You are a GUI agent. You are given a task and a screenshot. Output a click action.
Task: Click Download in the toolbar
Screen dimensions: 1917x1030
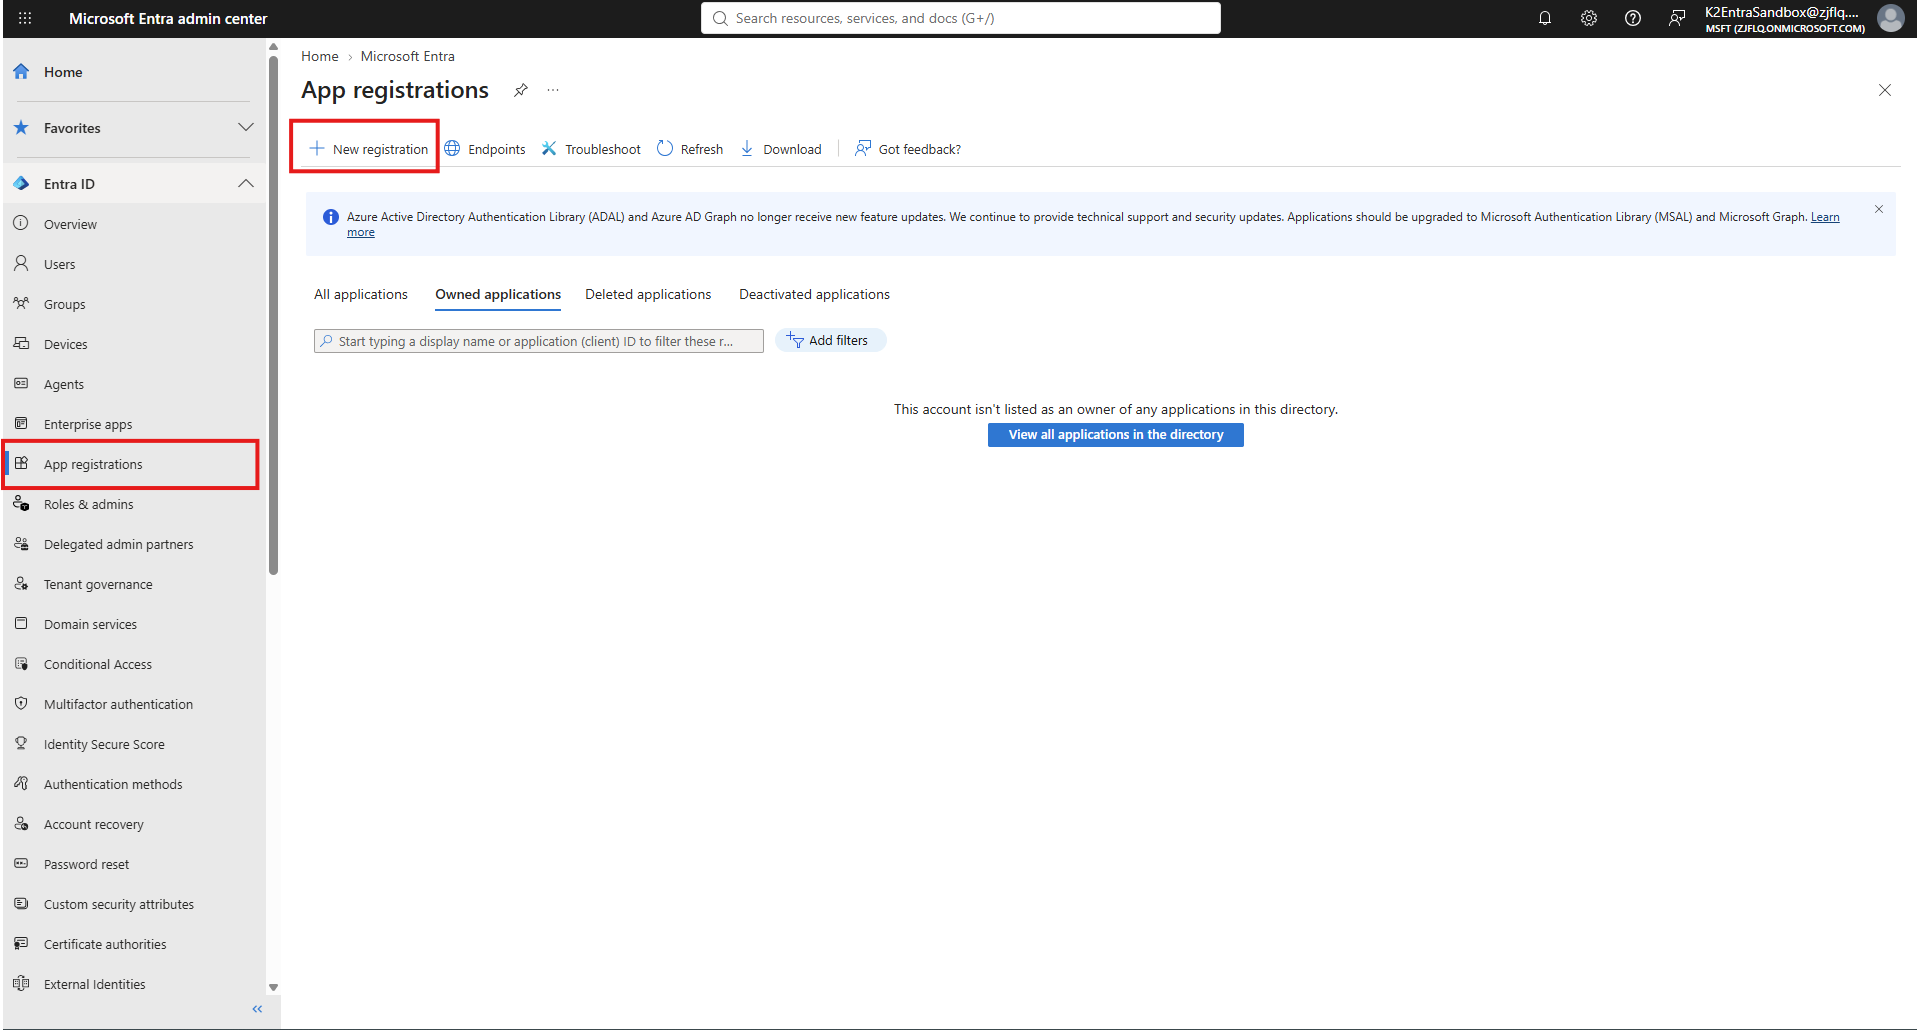pyautogui.click(x=781, y=149)
